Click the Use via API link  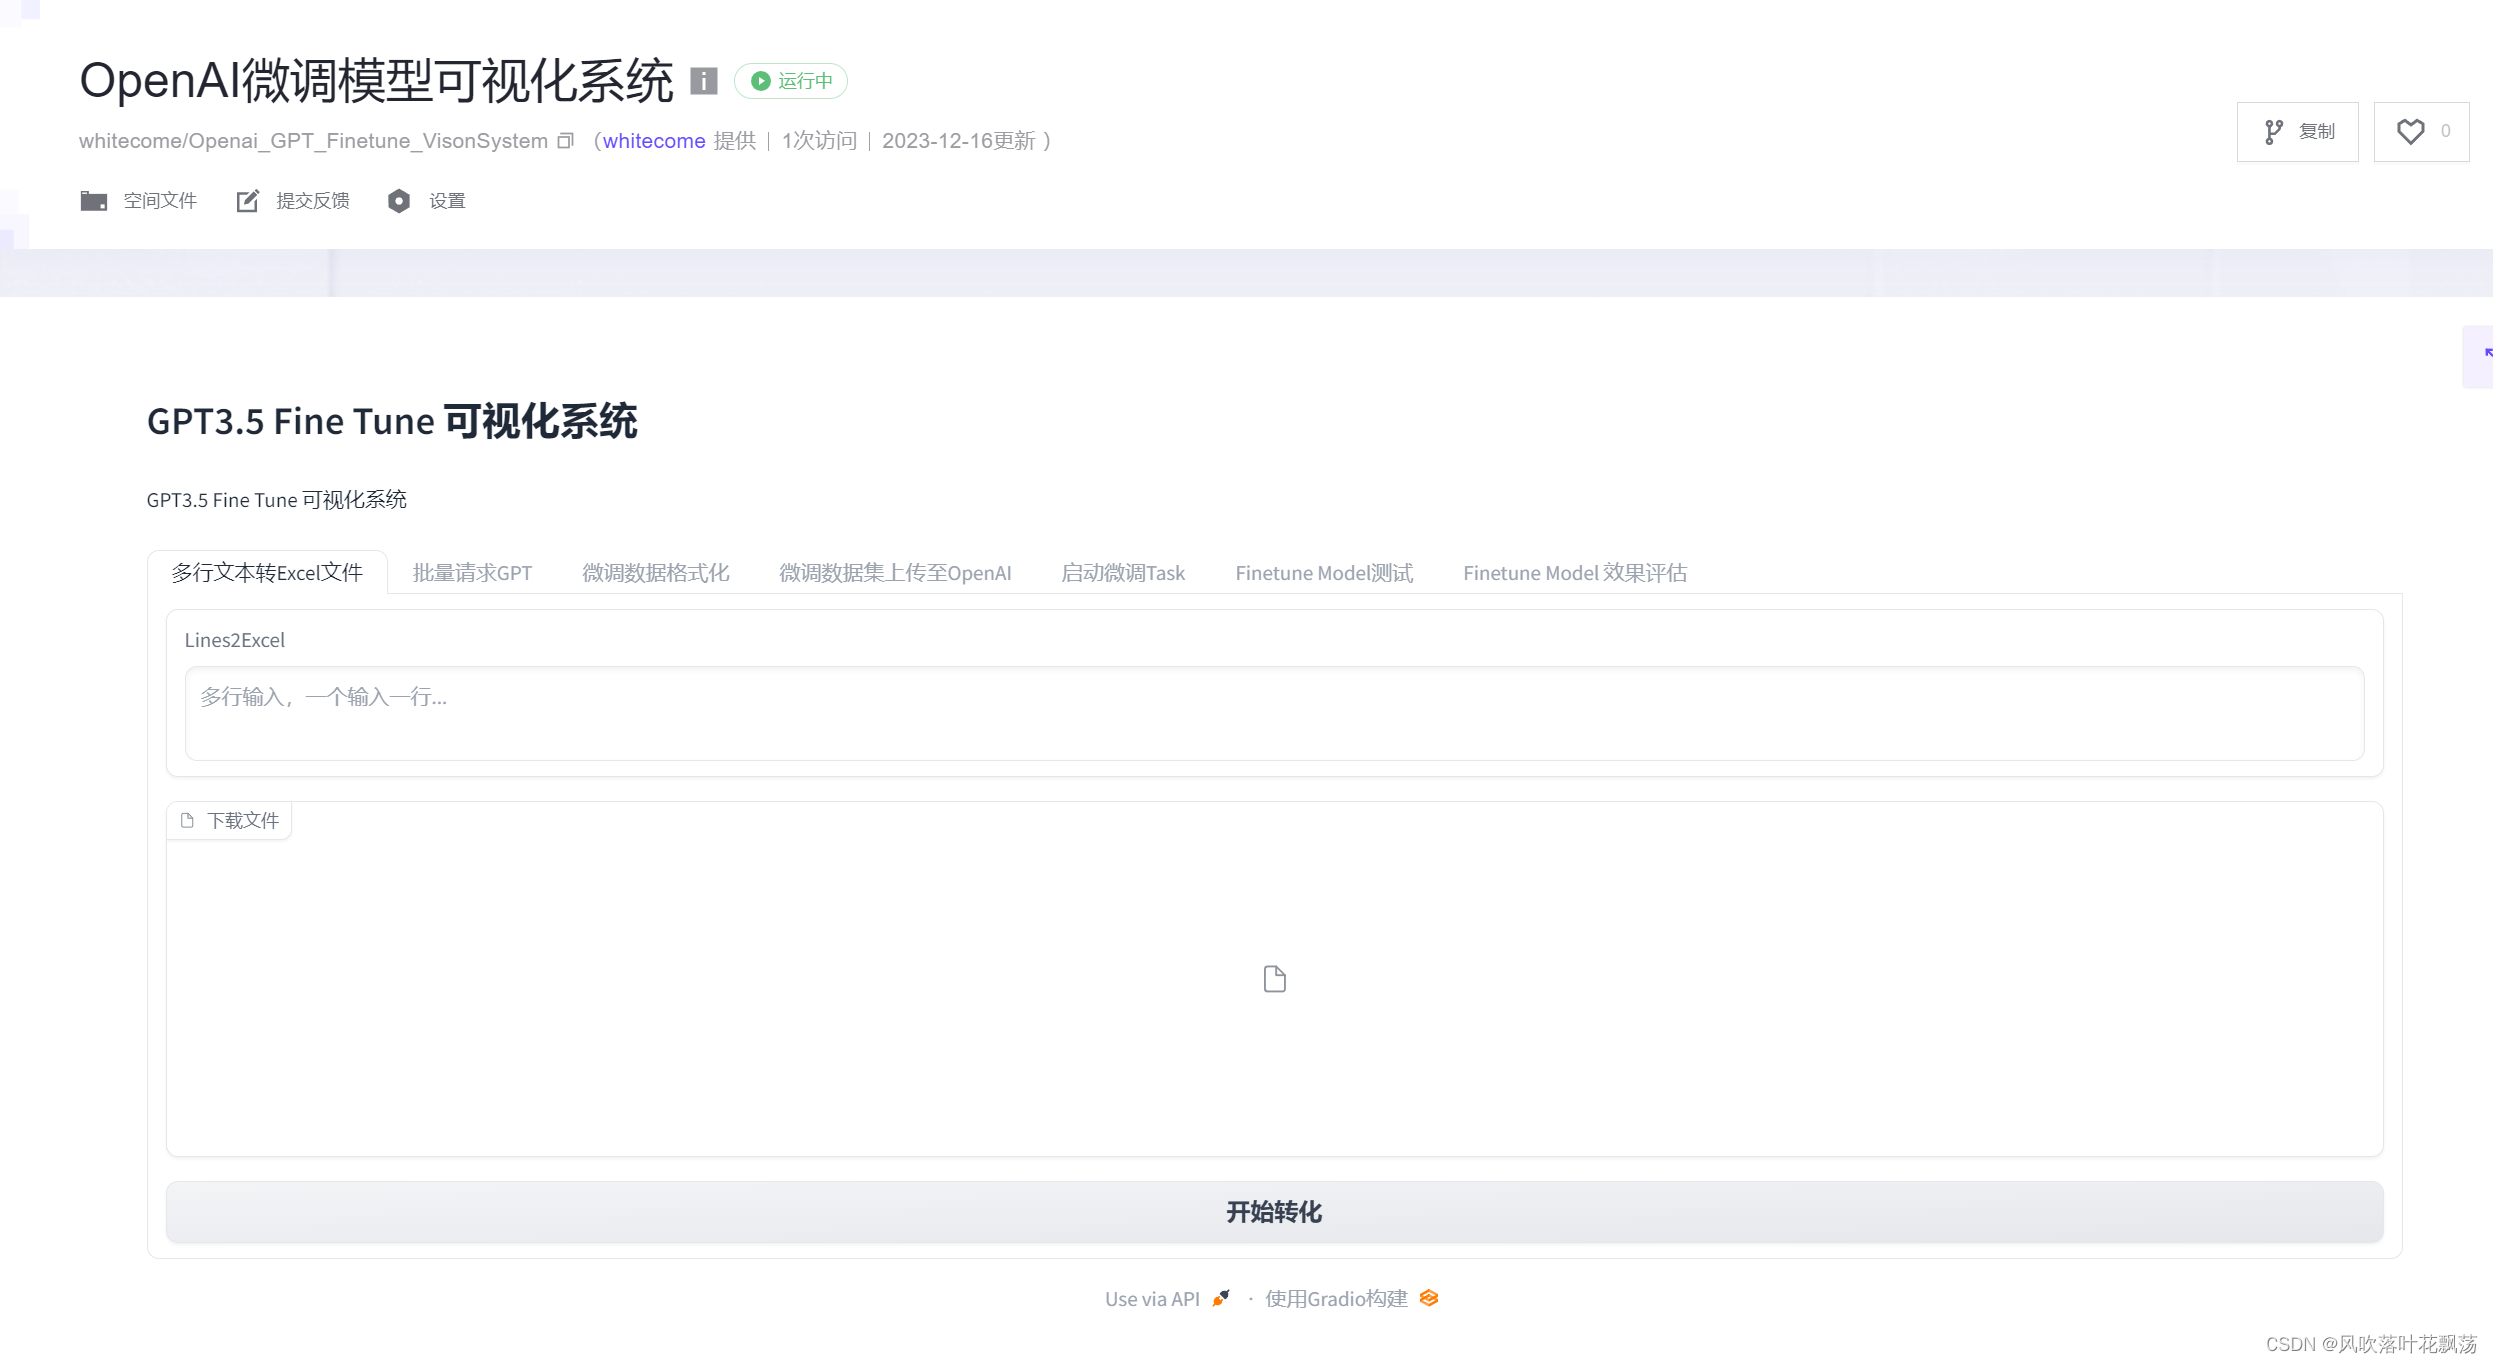[1151, 1298]
